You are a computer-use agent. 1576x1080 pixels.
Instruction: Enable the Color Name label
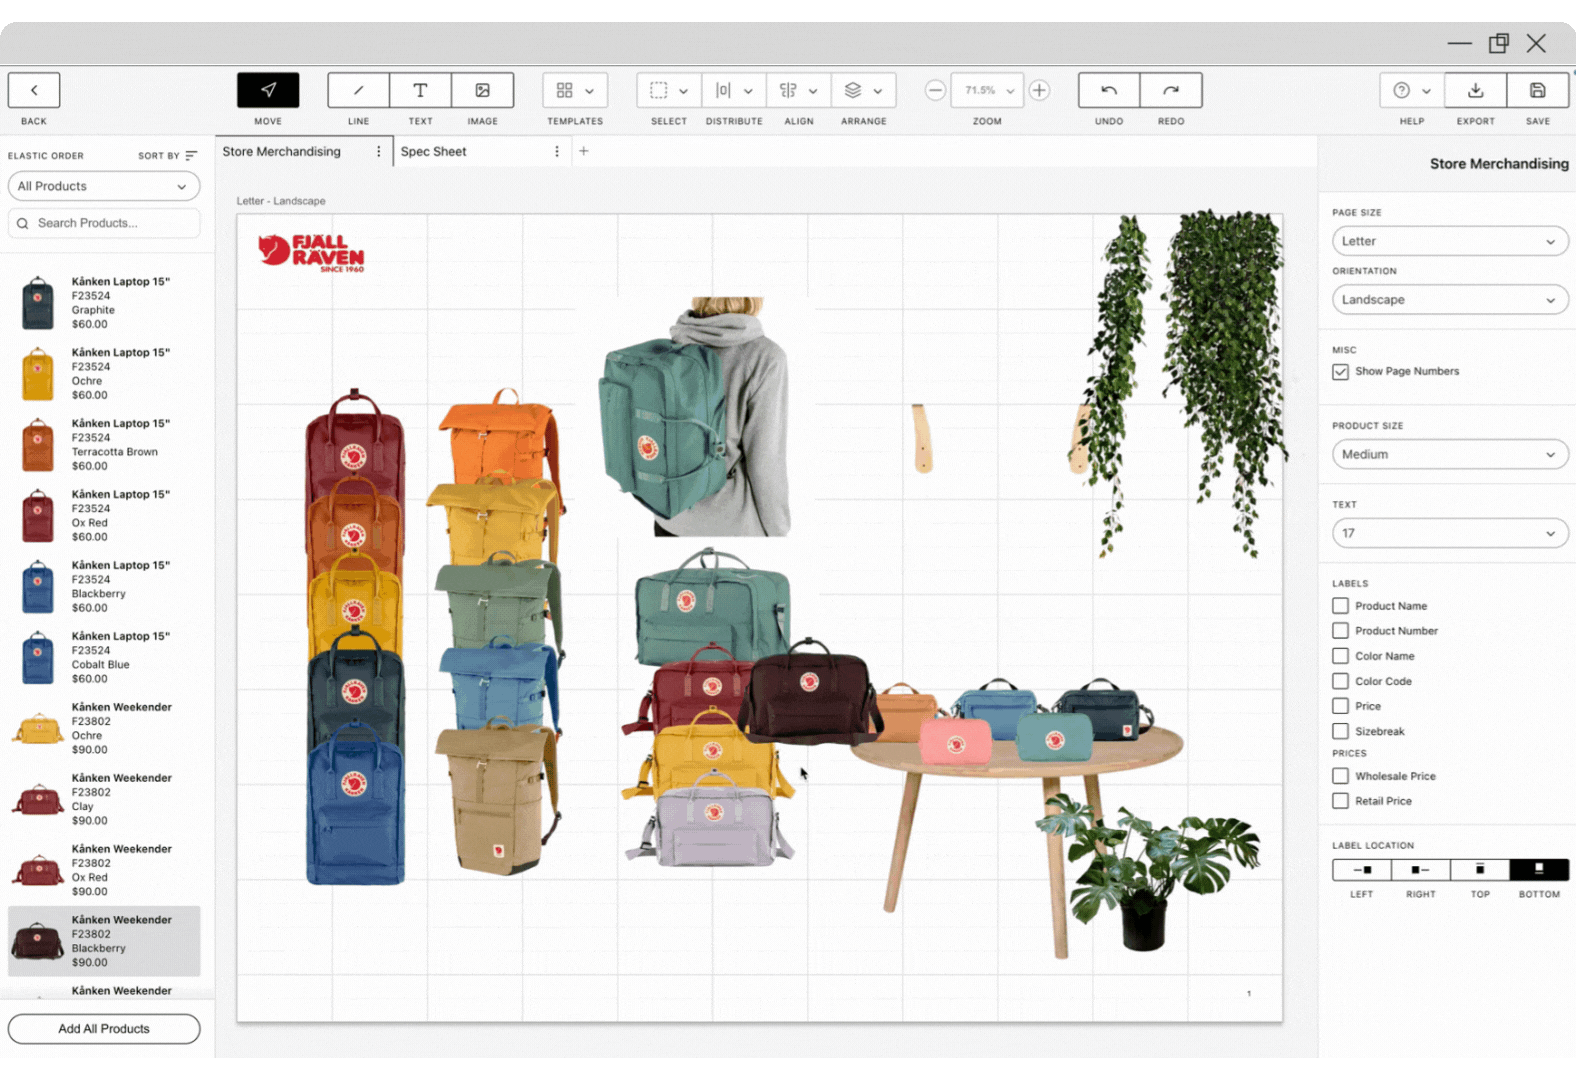click(1341, 656)
